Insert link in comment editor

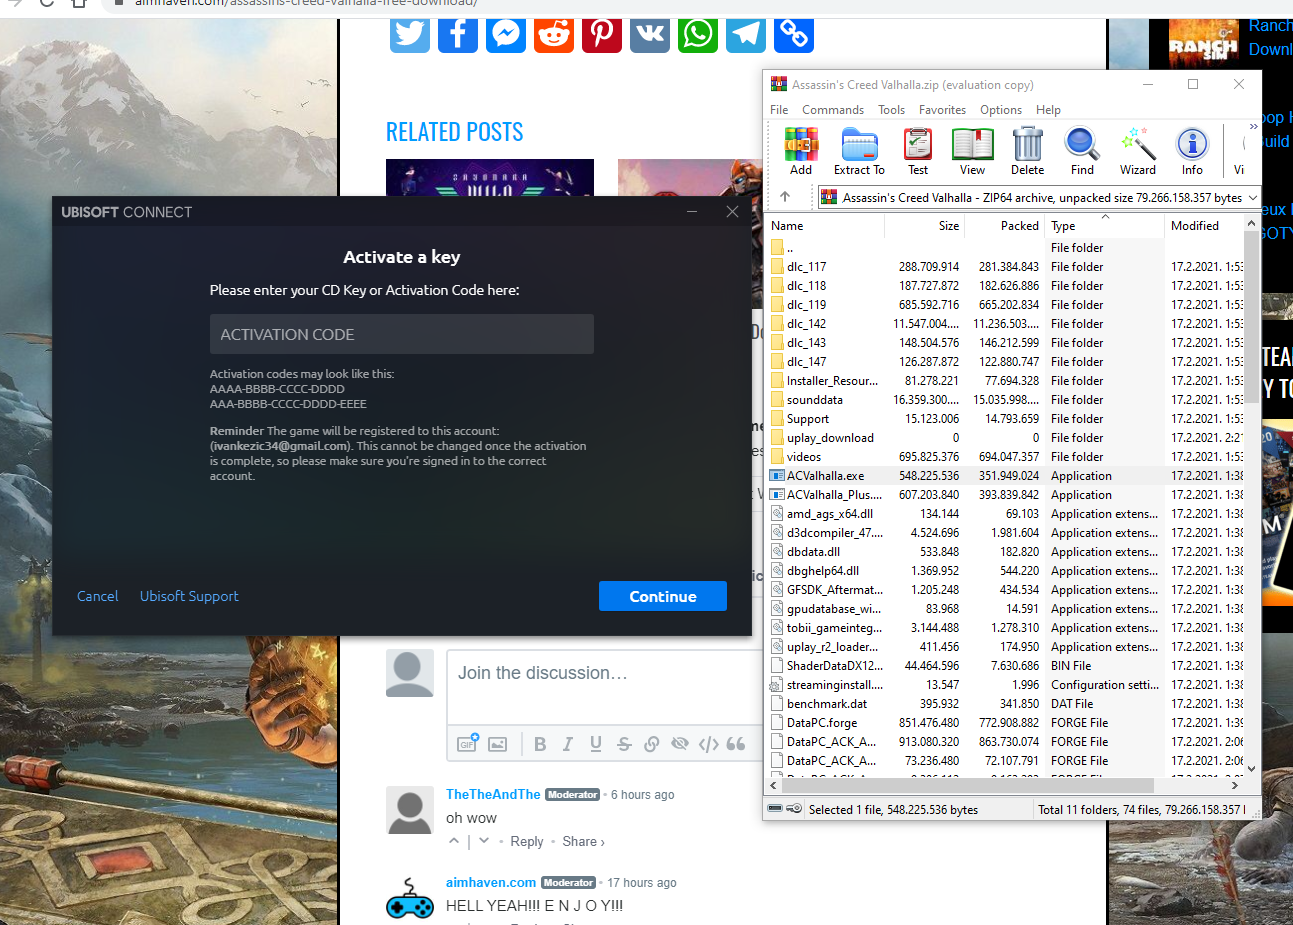pyautogui.click(x=652, y=744)
